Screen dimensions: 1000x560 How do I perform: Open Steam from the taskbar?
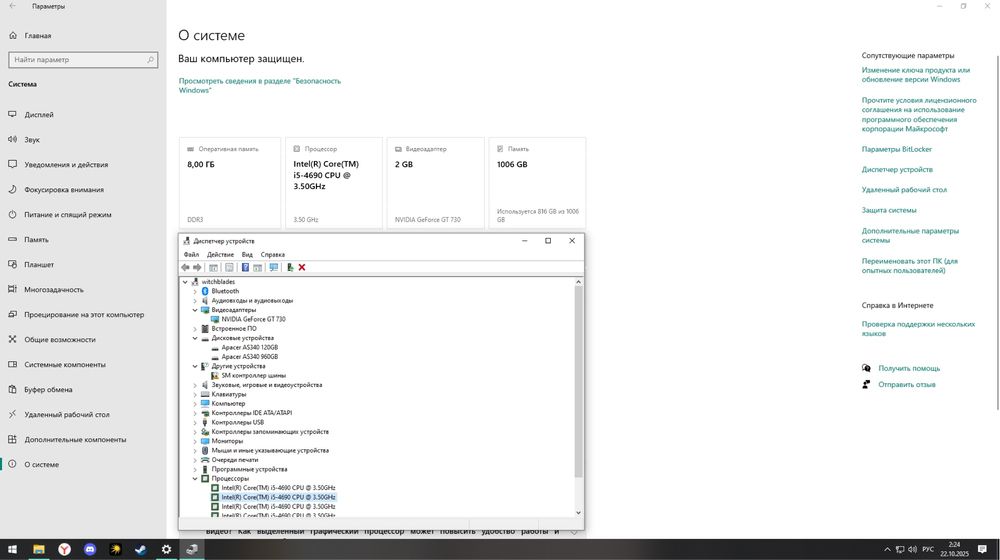pyautogui.click(x=141, y=549)
